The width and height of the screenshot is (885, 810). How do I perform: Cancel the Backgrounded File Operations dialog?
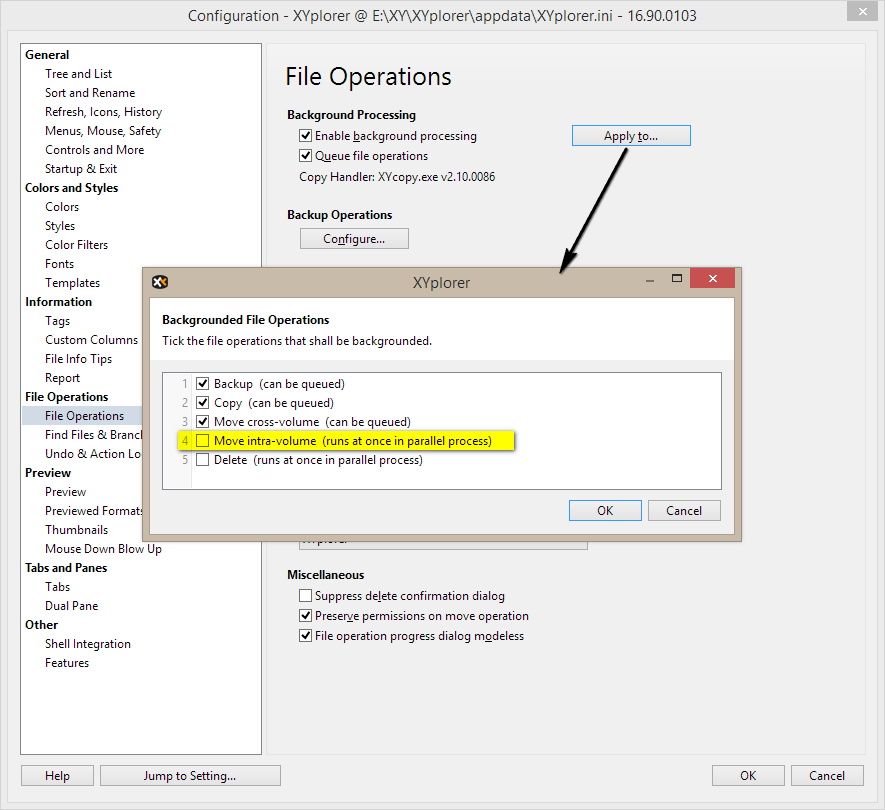click(684, 510)
